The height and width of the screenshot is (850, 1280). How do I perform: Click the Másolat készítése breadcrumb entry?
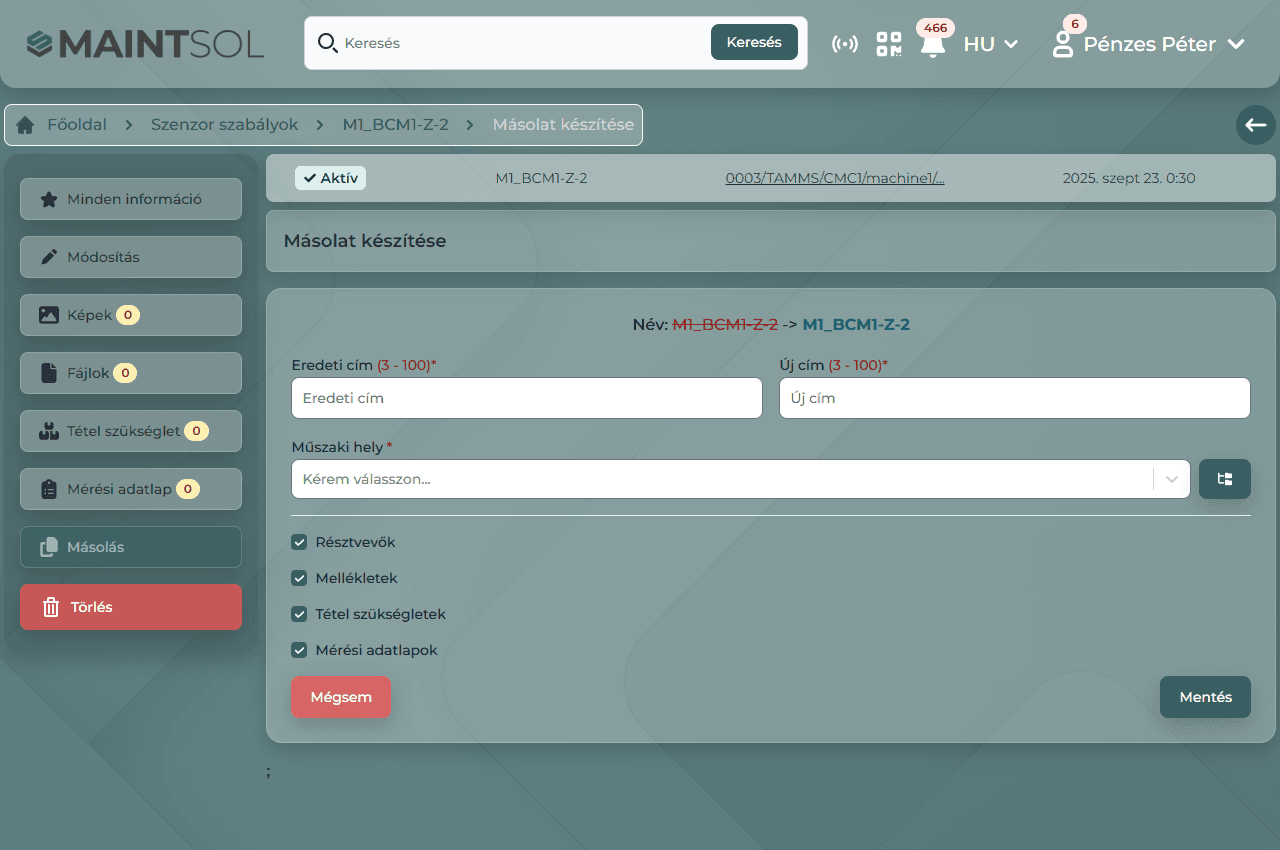(x=563, y=125)
